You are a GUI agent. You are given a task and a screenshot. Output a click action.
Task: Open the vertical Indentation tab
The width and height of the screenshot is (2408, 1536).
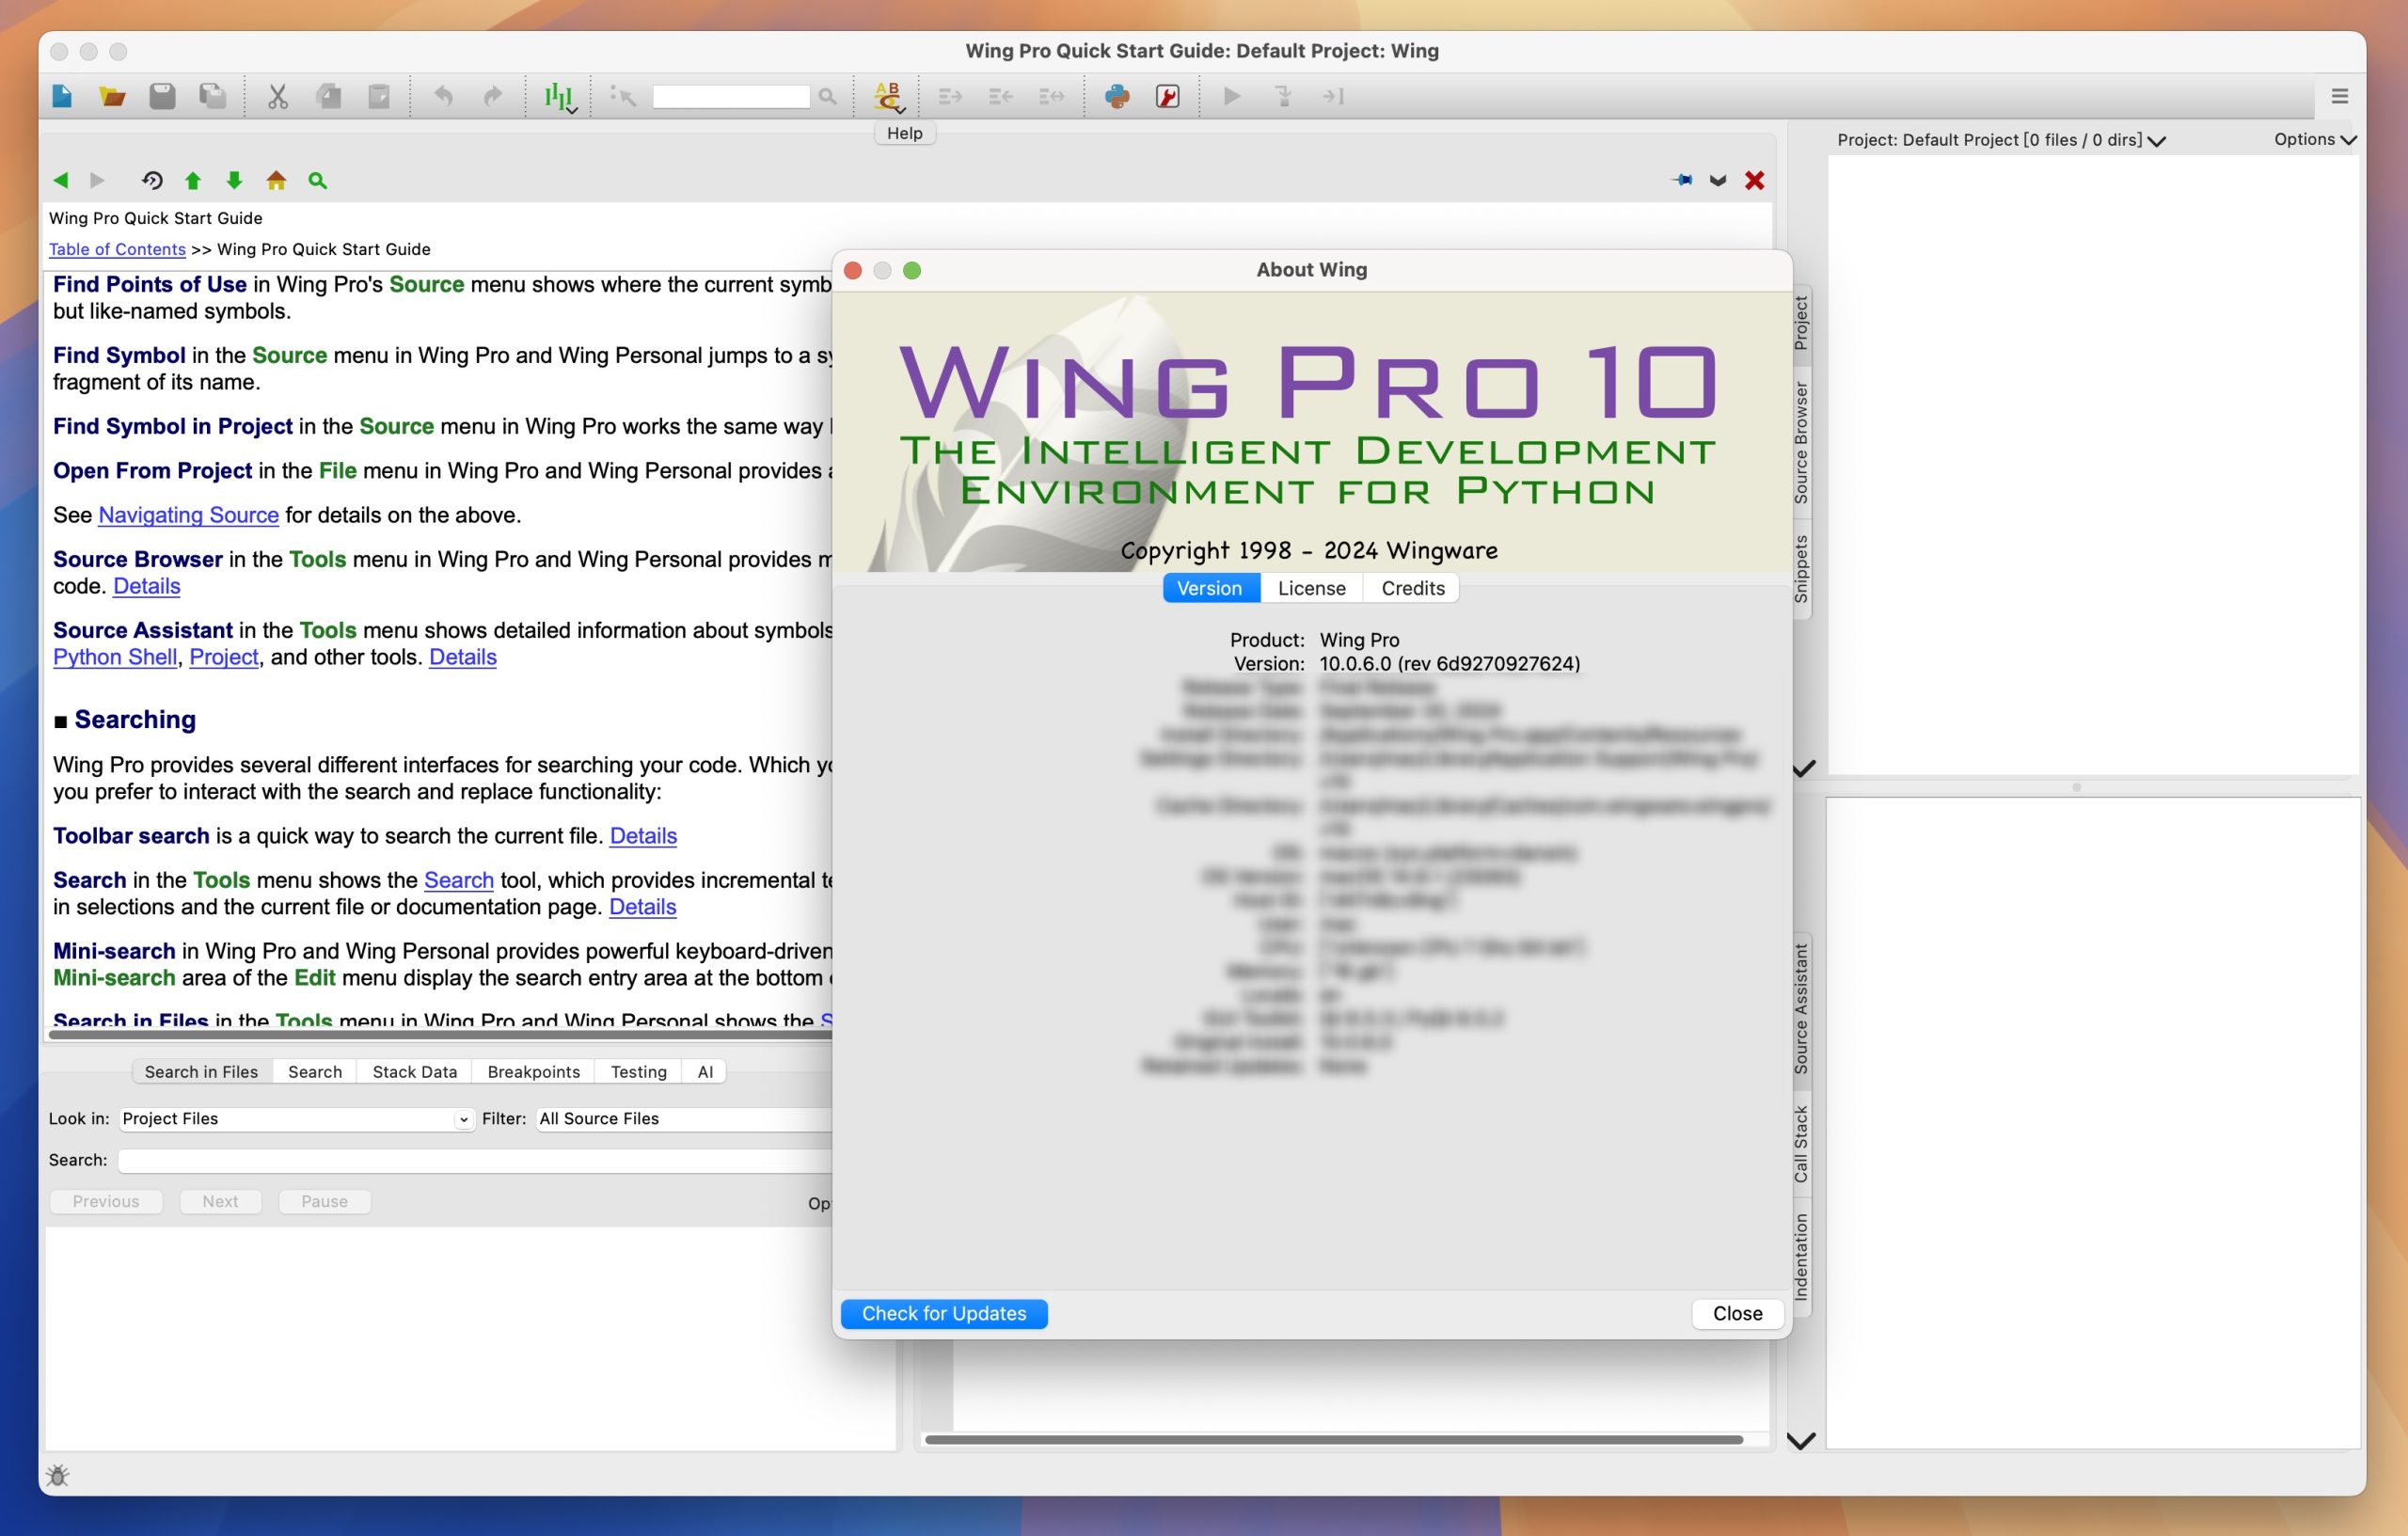1801,1257
